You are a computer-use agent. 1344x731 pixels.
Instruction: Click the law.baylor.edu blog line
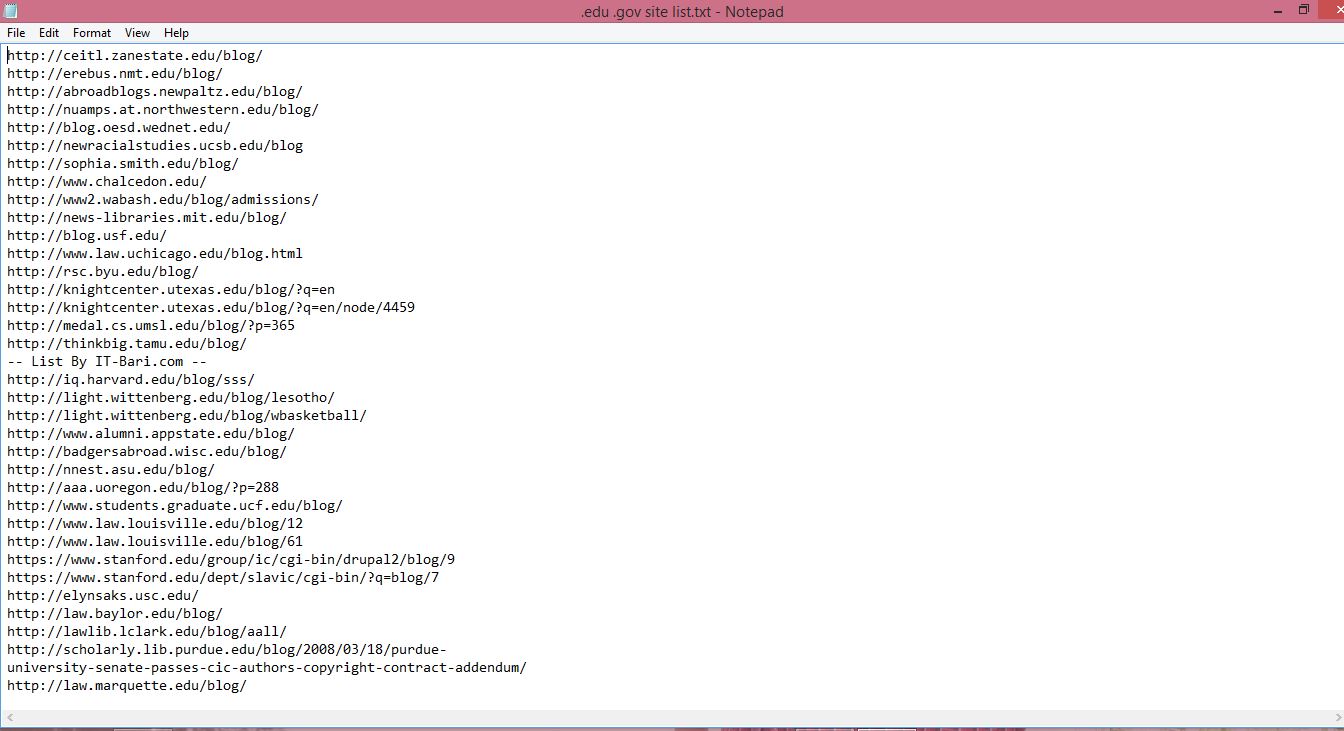[x=115, y=614]
